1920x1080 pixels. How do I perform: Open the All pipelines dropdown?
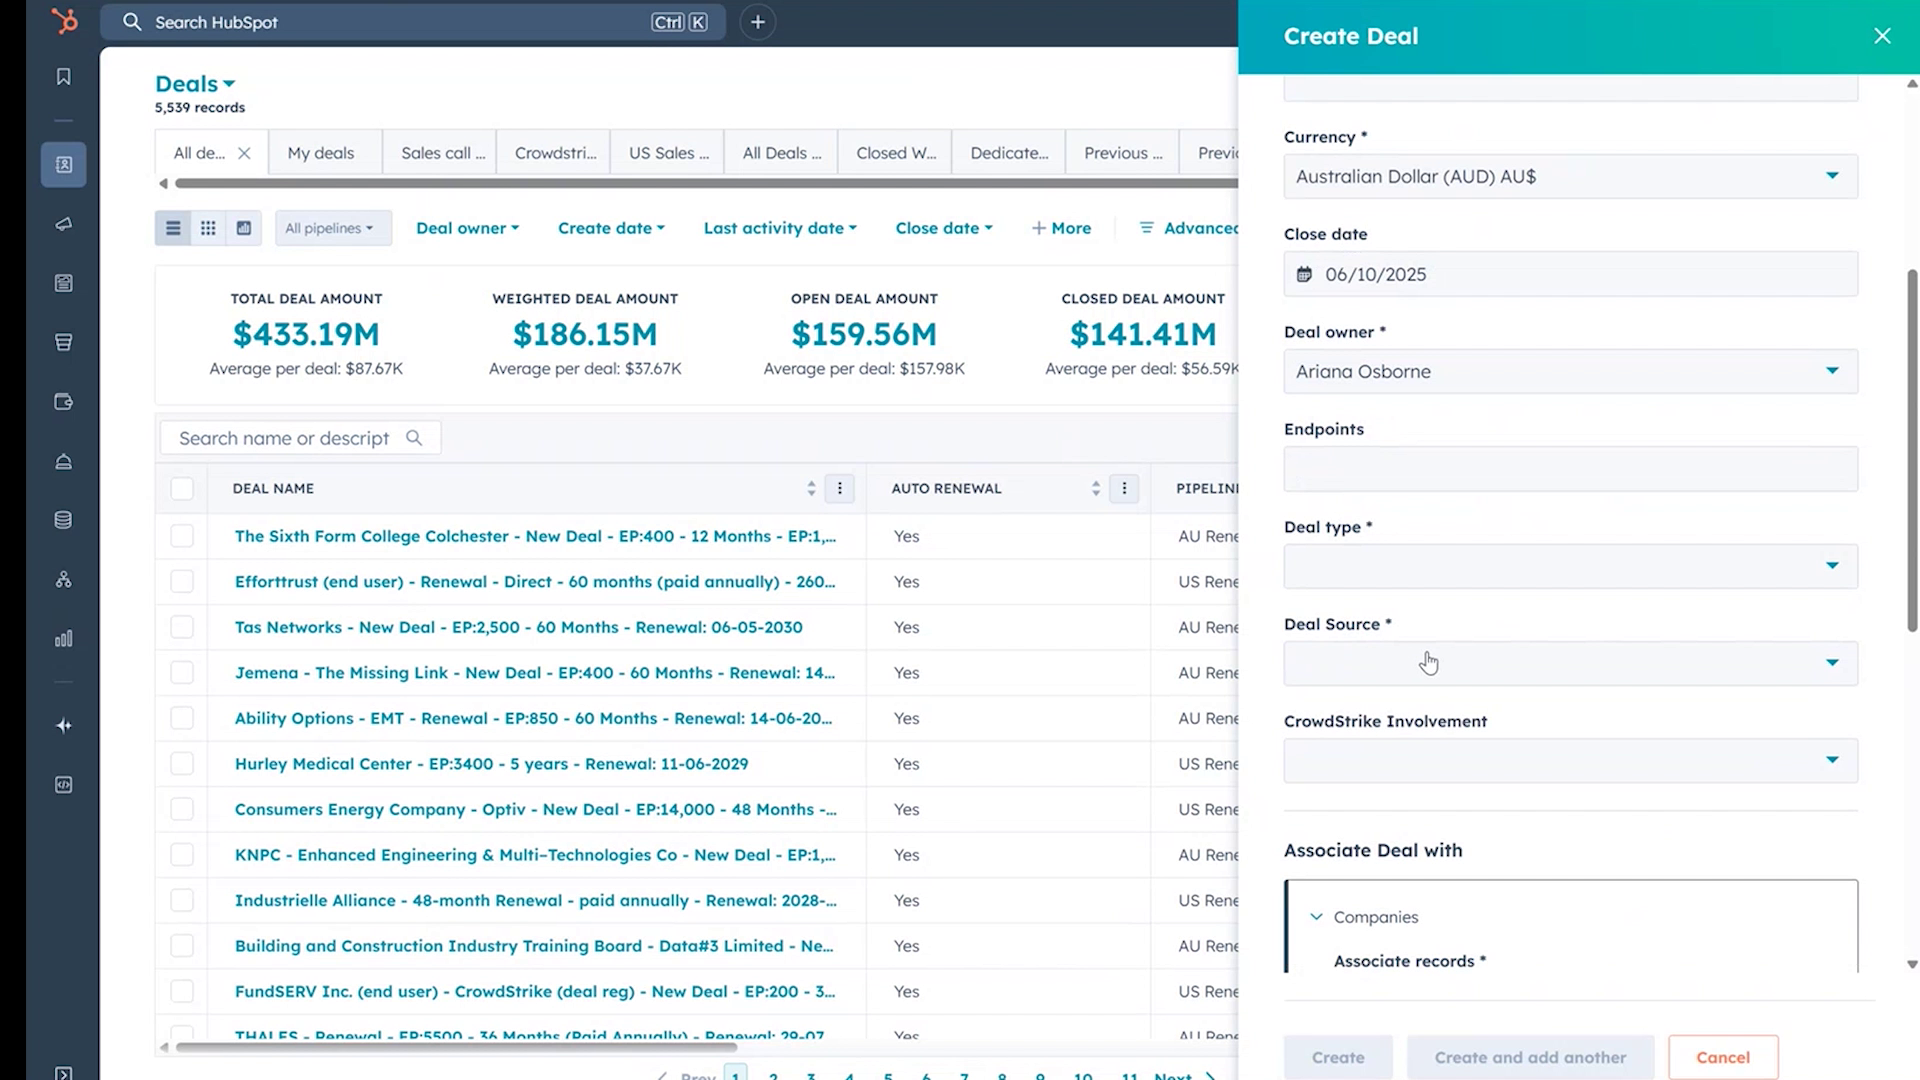[x=332, y=227]
